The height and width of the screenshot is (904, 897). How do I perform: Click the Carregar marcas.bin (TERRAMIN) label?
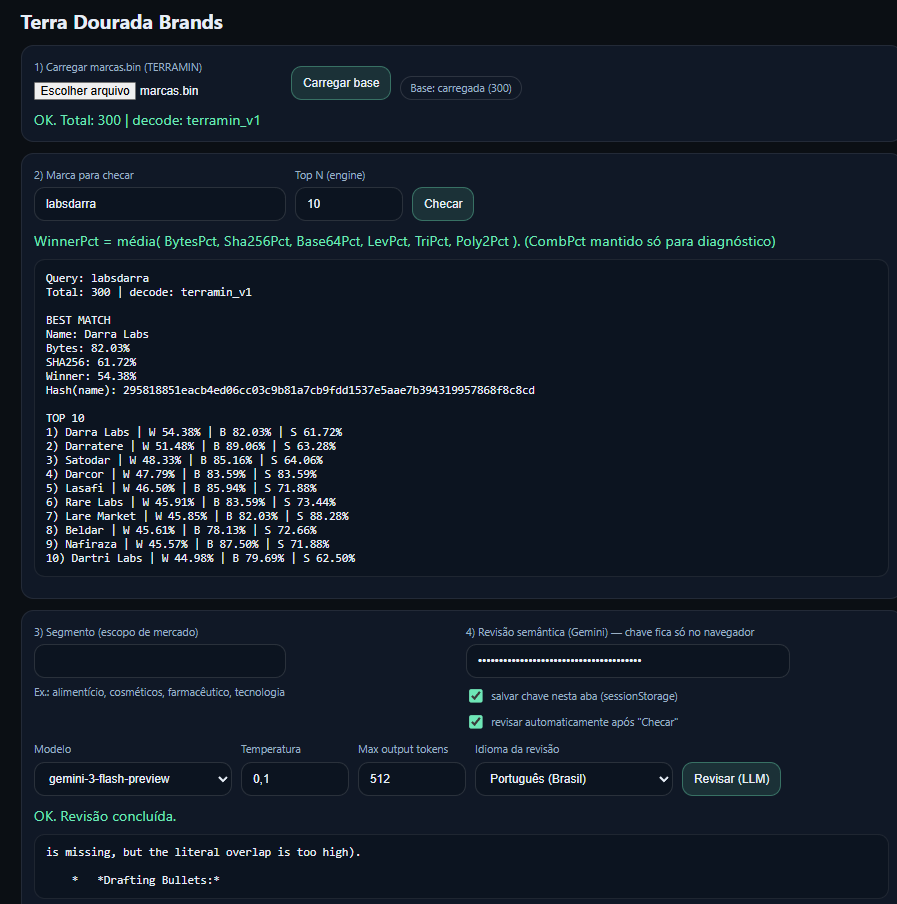click(x=118, y=67)
